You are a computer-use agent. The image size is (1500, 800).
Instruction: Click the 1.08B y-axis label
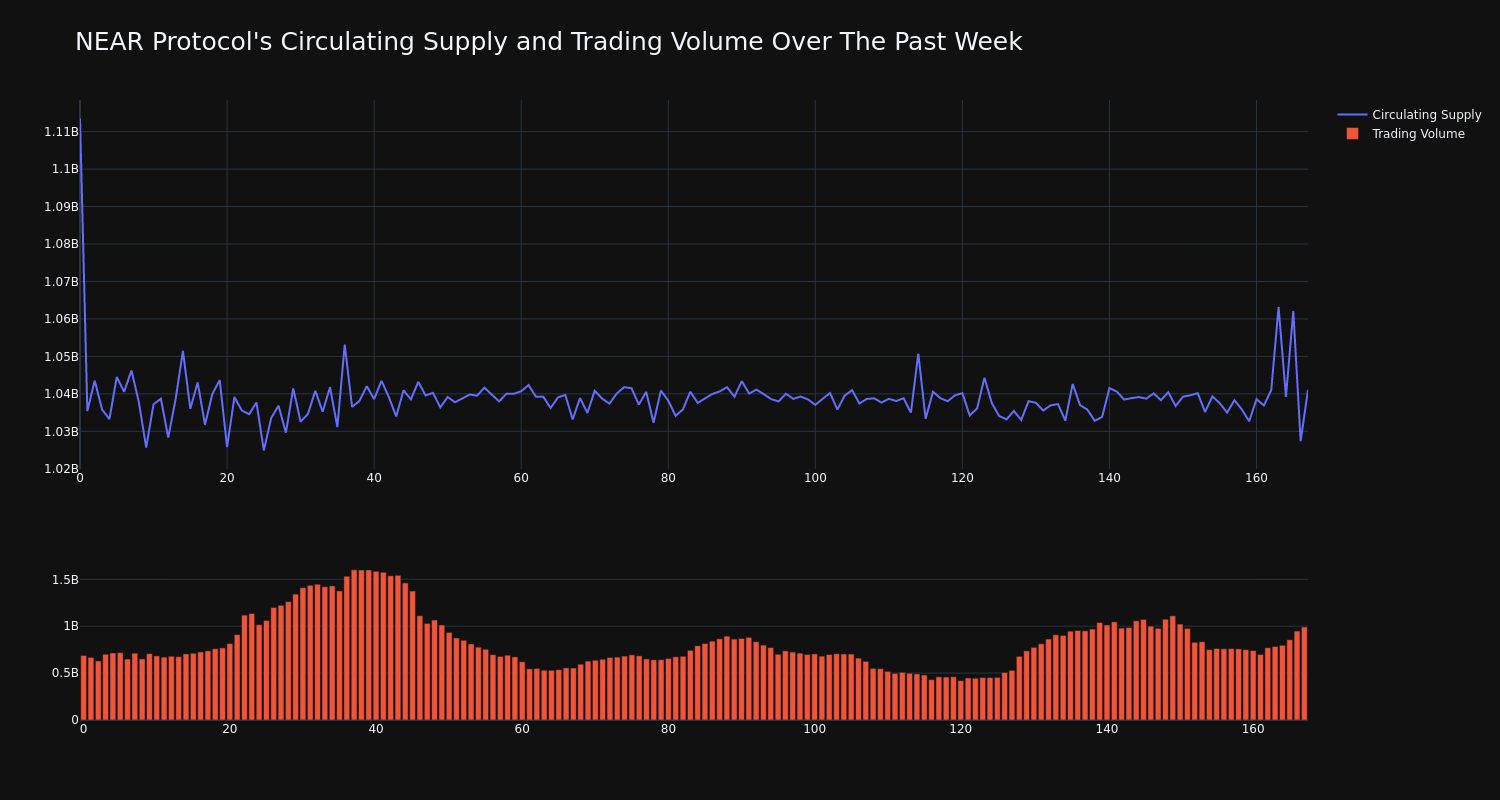61,244
